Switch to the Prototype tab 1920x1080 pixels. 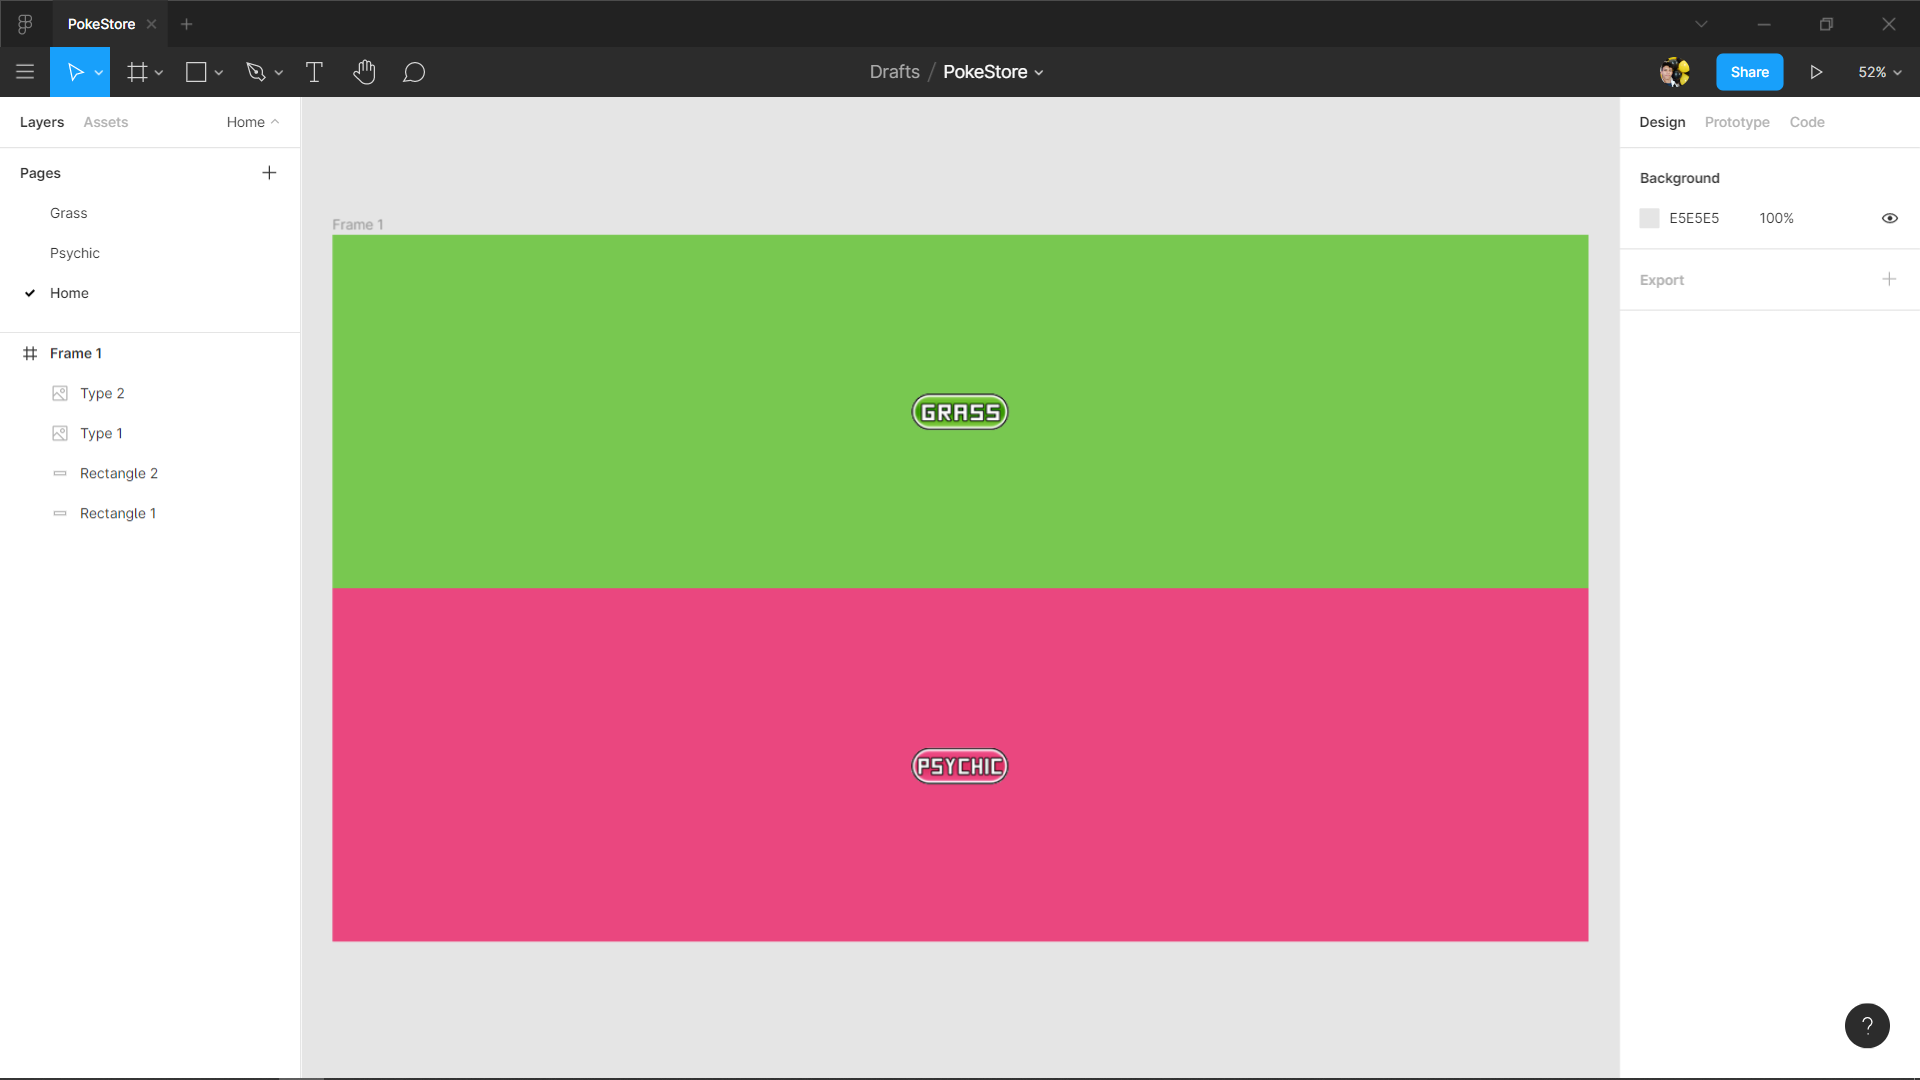[x=1736, y=122]
